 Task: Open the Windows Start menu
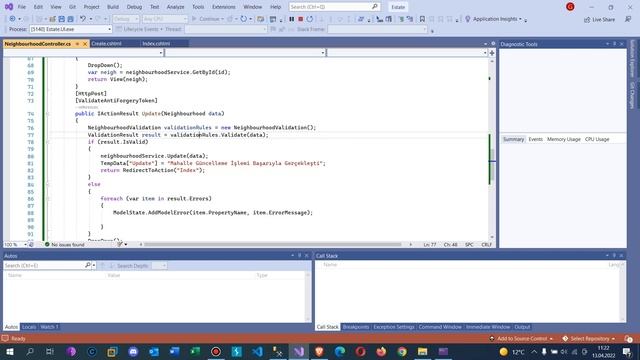click(x=9, y=351)
